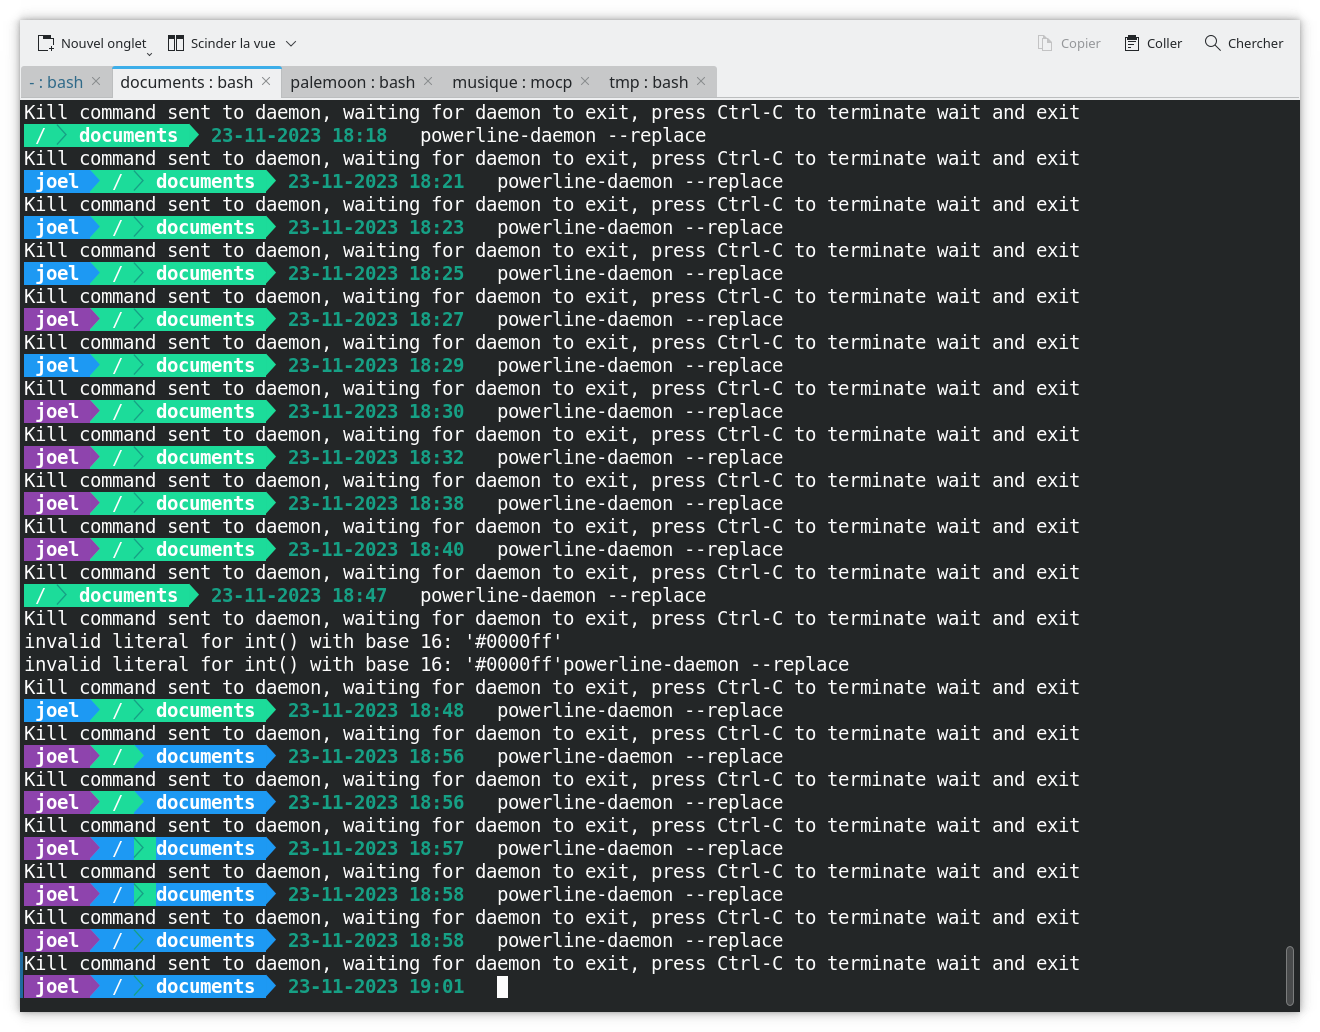Close the '- : bash' tab
The image size is (1320, 1032).
point(96,81)
